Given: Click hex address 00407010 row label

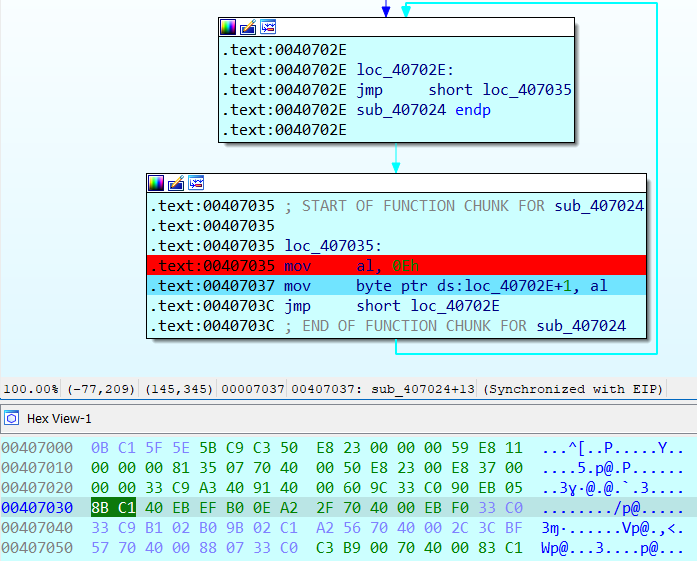Looking at the screenshot, I should [x=37, y=468].
